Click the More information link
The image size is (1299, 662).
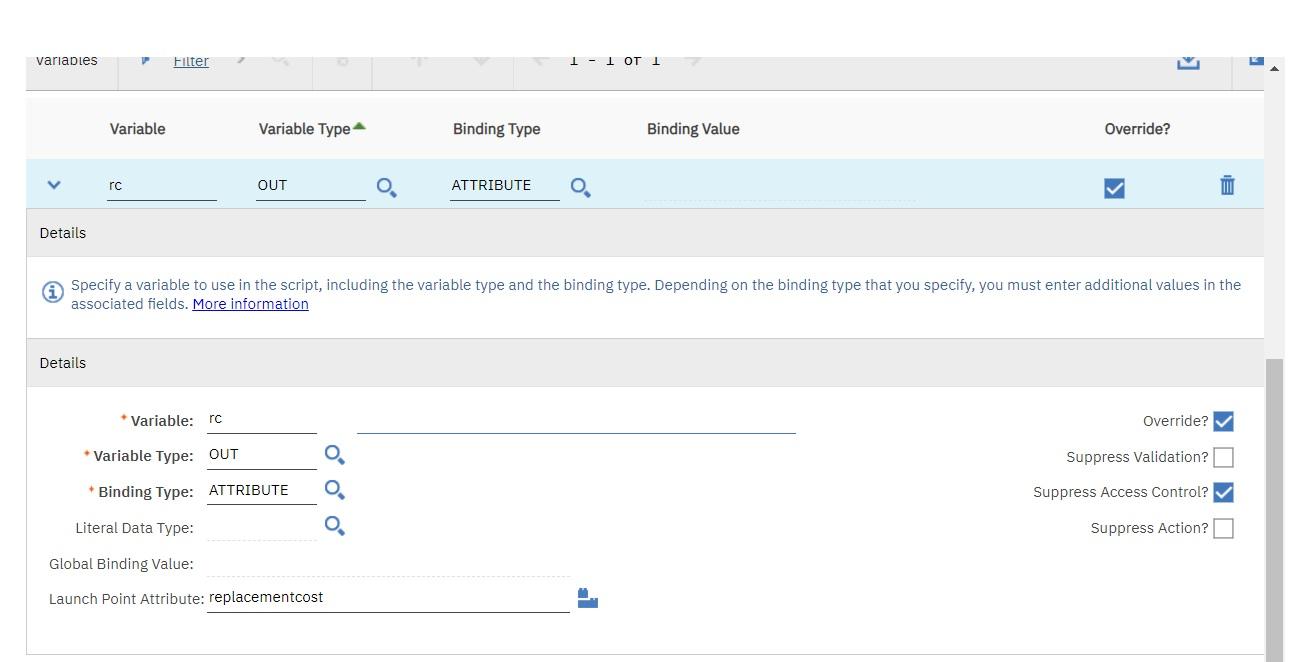(250, 304)
